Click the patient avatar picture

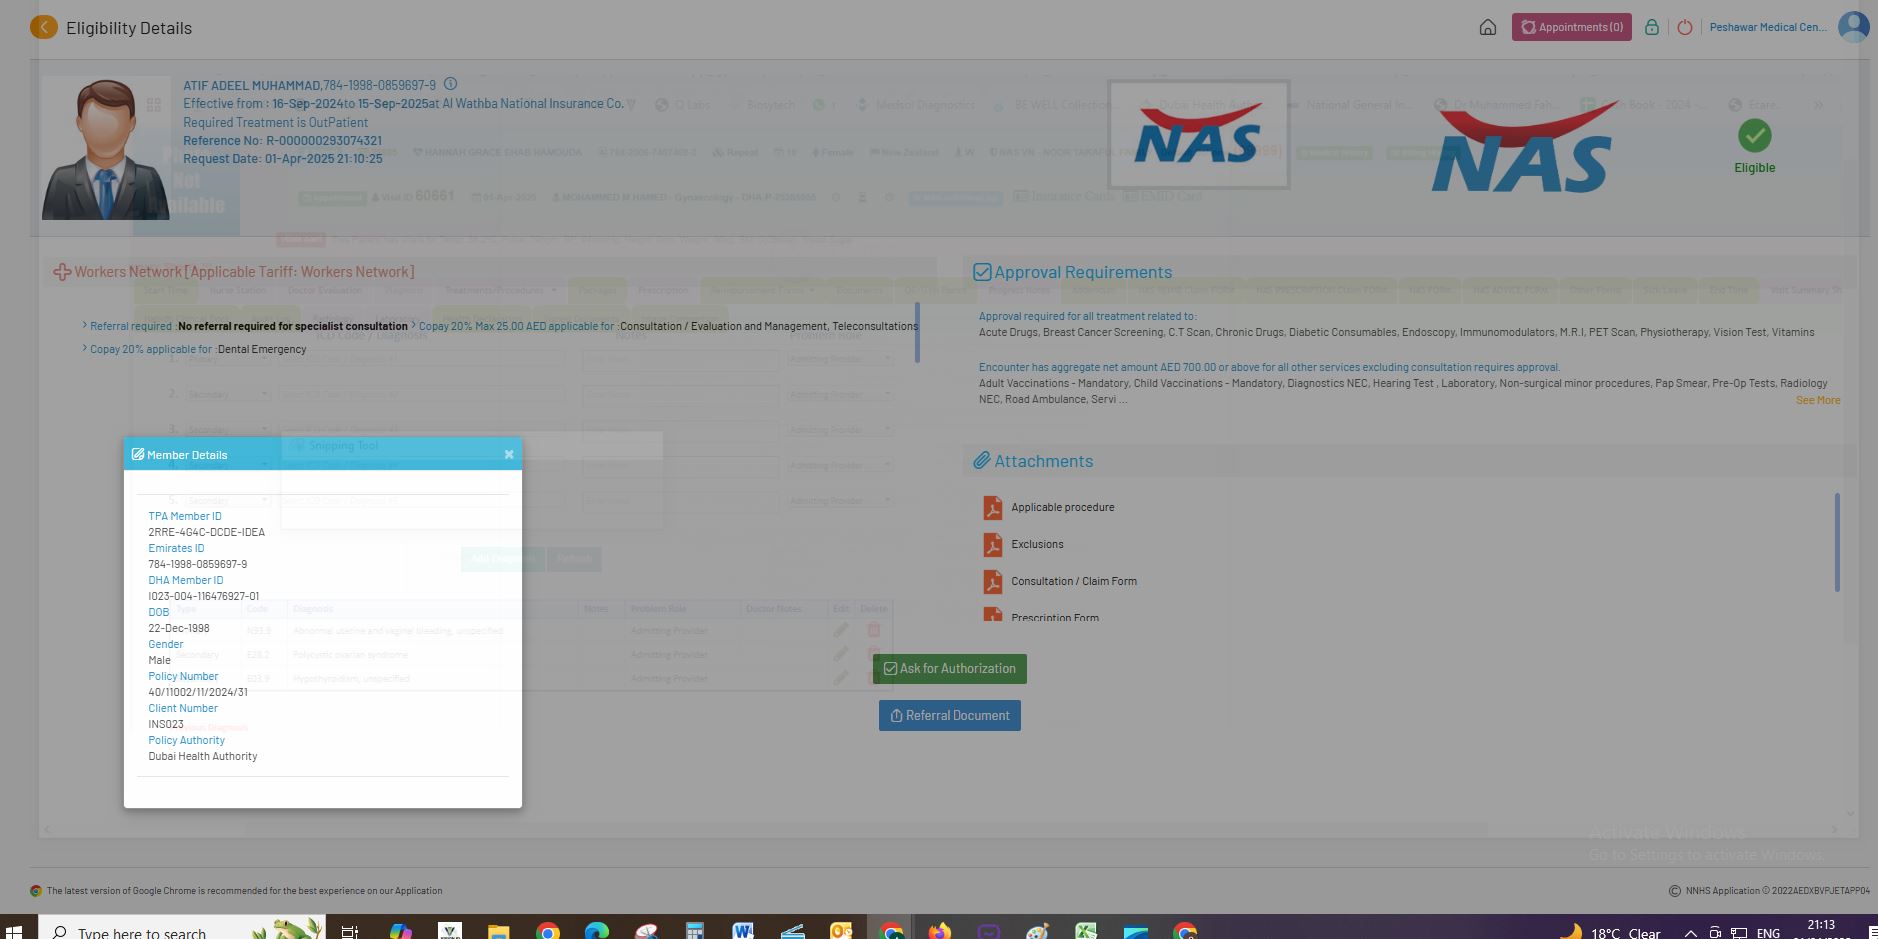[106, 149]
